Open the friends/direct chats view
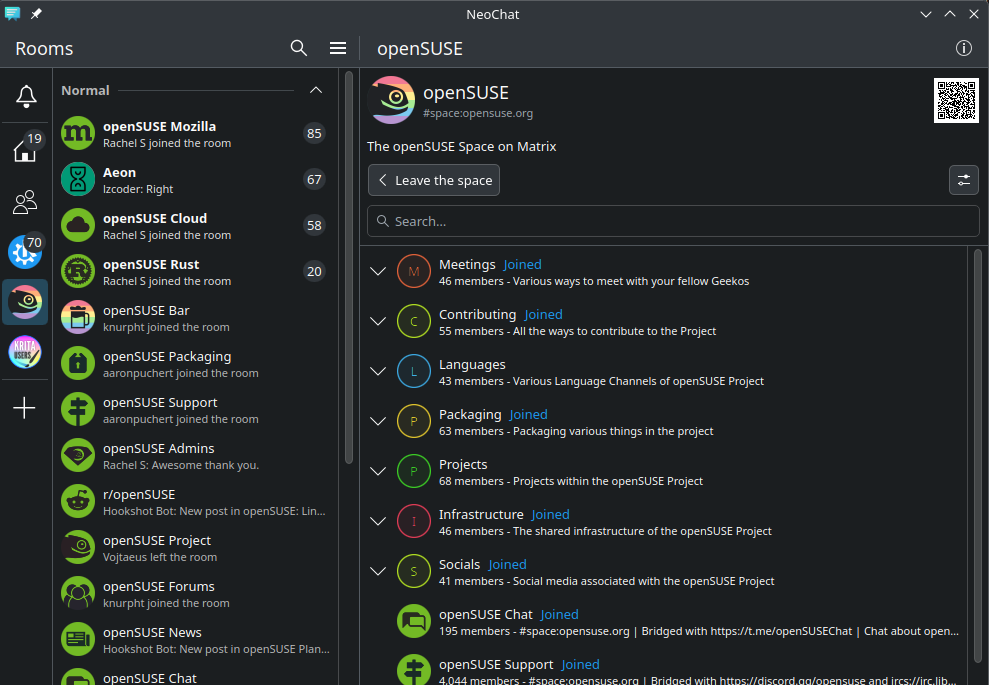 pos(25,202)
